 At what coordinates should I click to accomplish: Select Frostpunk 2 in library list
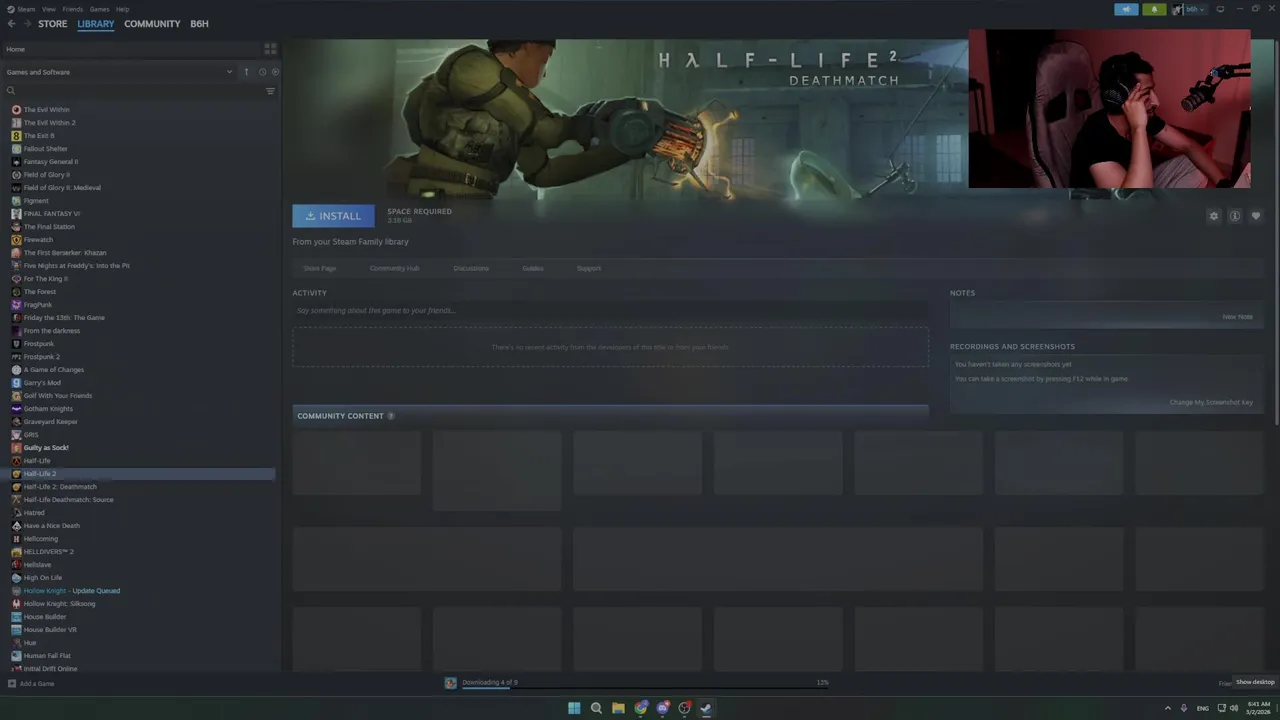pos(42,357)
